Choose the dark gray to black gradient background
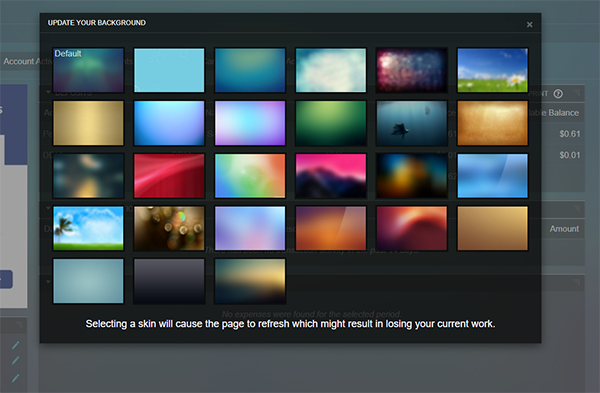 tap(169, 281)
